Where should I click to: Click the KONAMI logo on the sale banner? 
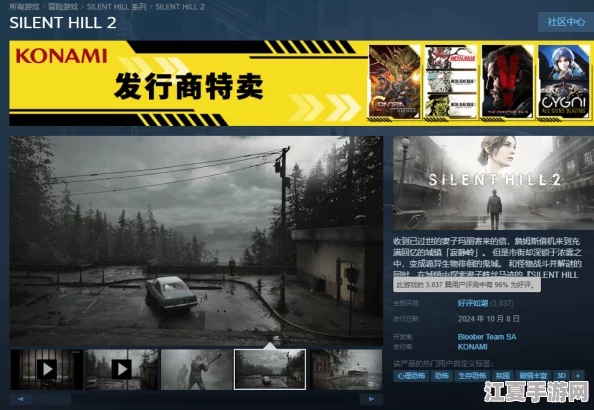click(61, 56)
